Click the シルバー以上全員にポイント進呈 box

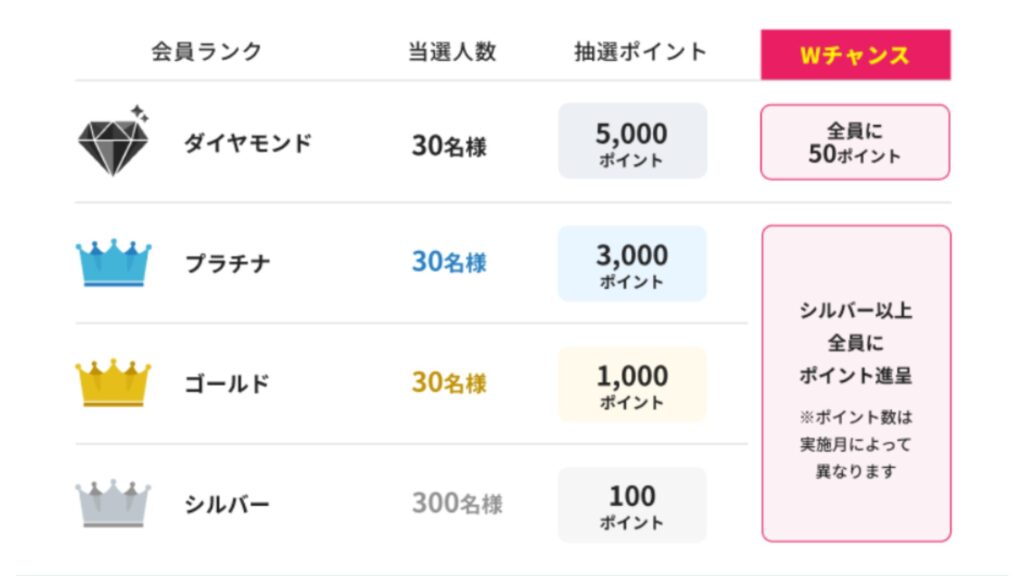855,383
